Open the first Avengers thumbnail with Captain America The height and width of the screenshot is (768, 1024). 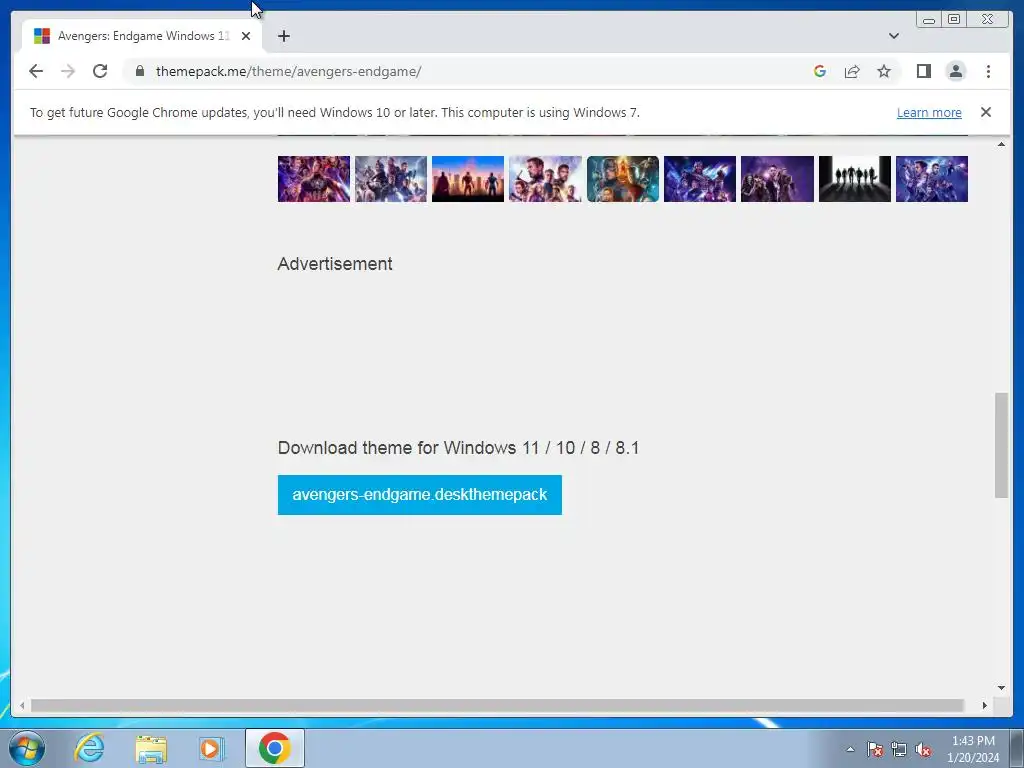[x=313, y=179]
